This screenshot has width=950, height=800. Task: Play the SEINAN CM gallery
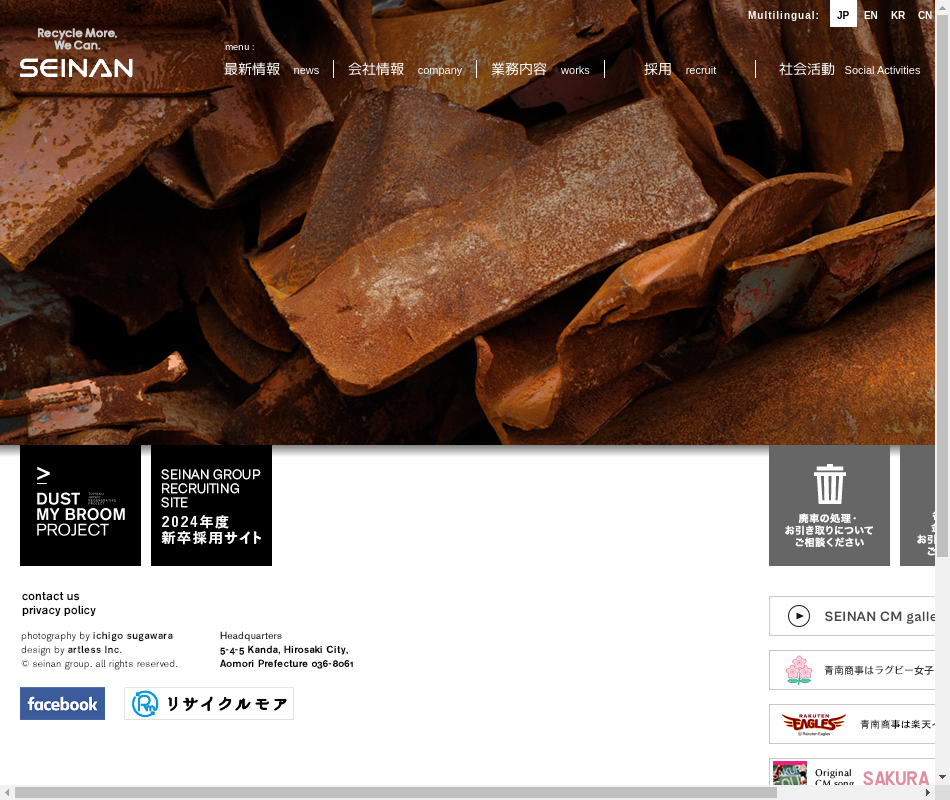click(852, 616)
